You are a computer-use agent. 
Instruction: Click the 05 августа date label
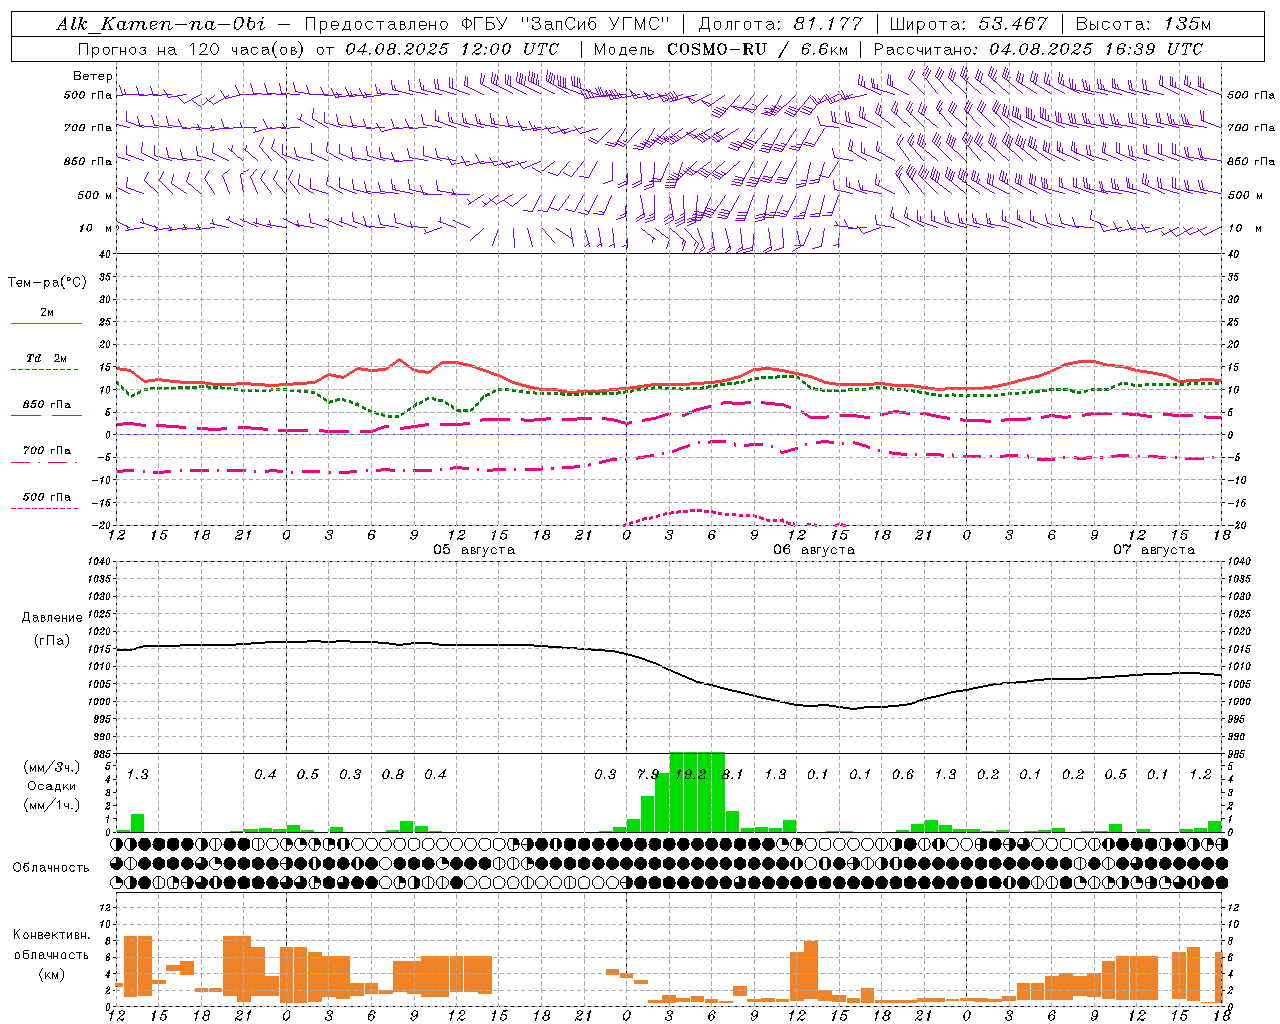tap(474, 550)
